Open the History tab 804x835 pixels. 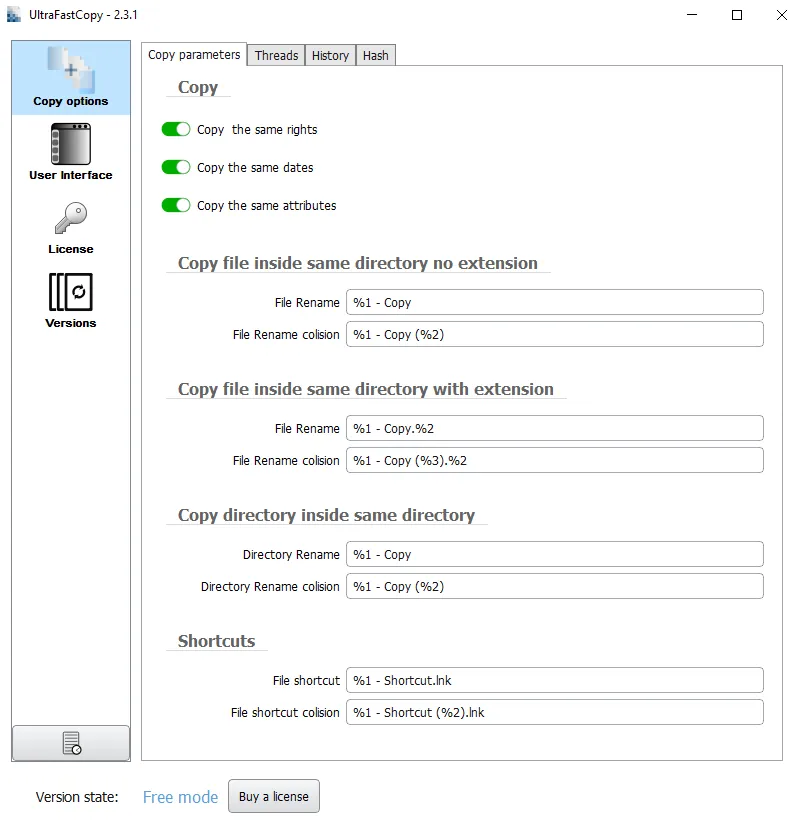pos(330,55)
